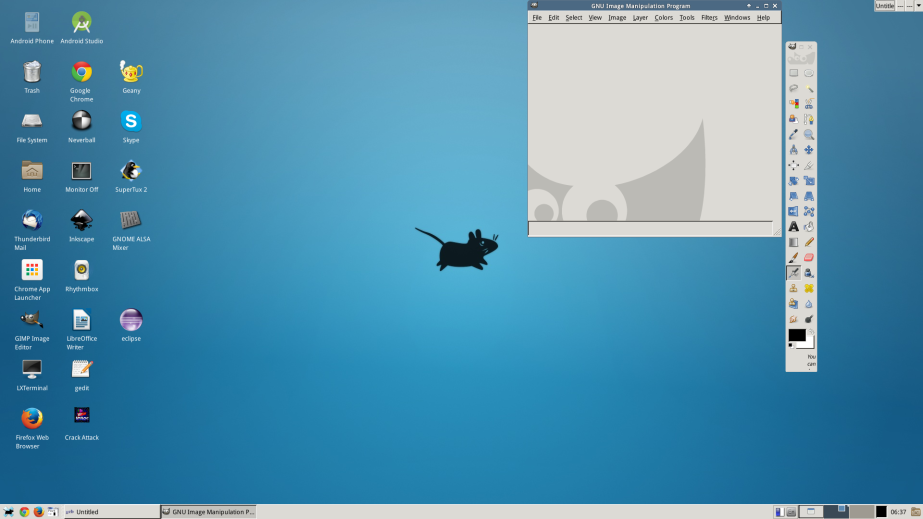Image resolution: width=923 pixels, height=519 pixels.
Task: Select the Heal tool
Action: [x=809, y=288]
